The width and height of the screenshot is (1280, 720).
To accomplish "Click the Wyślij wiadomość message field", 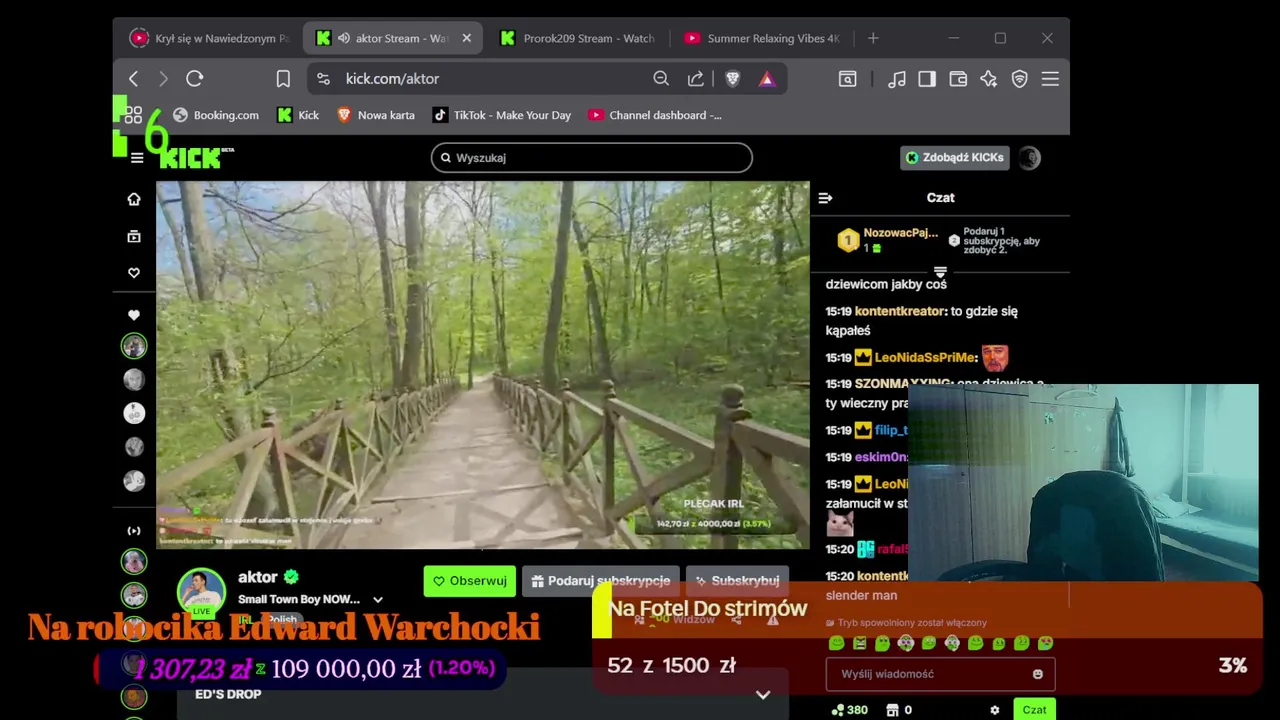I will 940,674.
